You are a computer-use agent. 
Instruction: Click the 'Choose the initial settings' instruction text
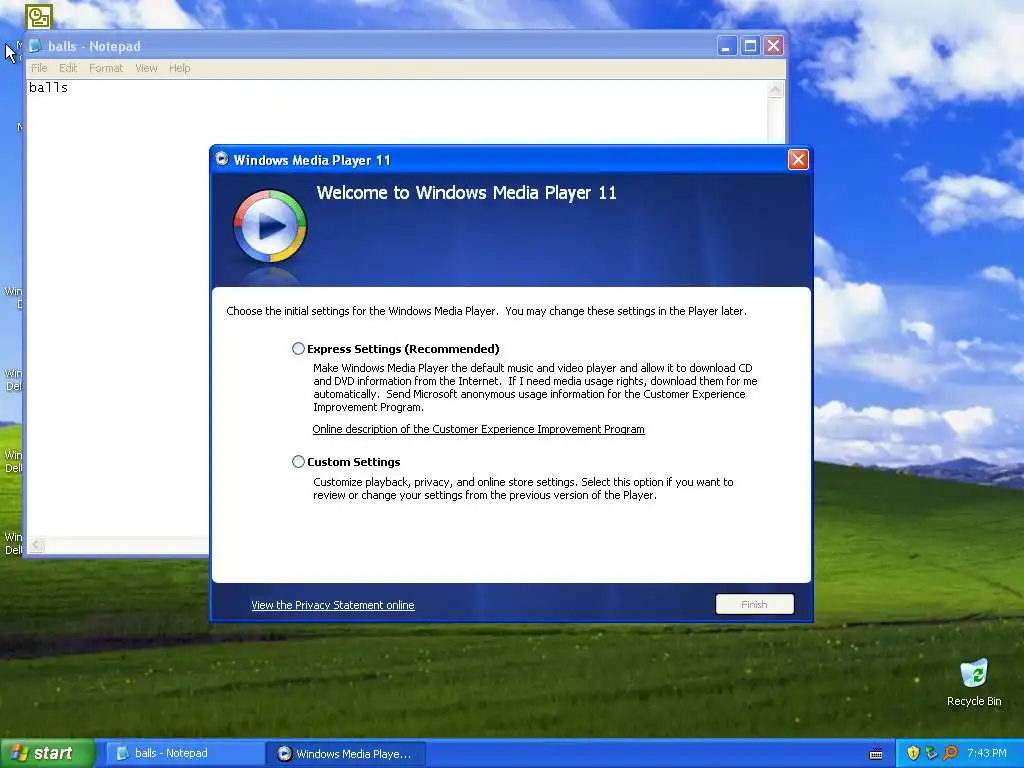(x=486, y=311)
